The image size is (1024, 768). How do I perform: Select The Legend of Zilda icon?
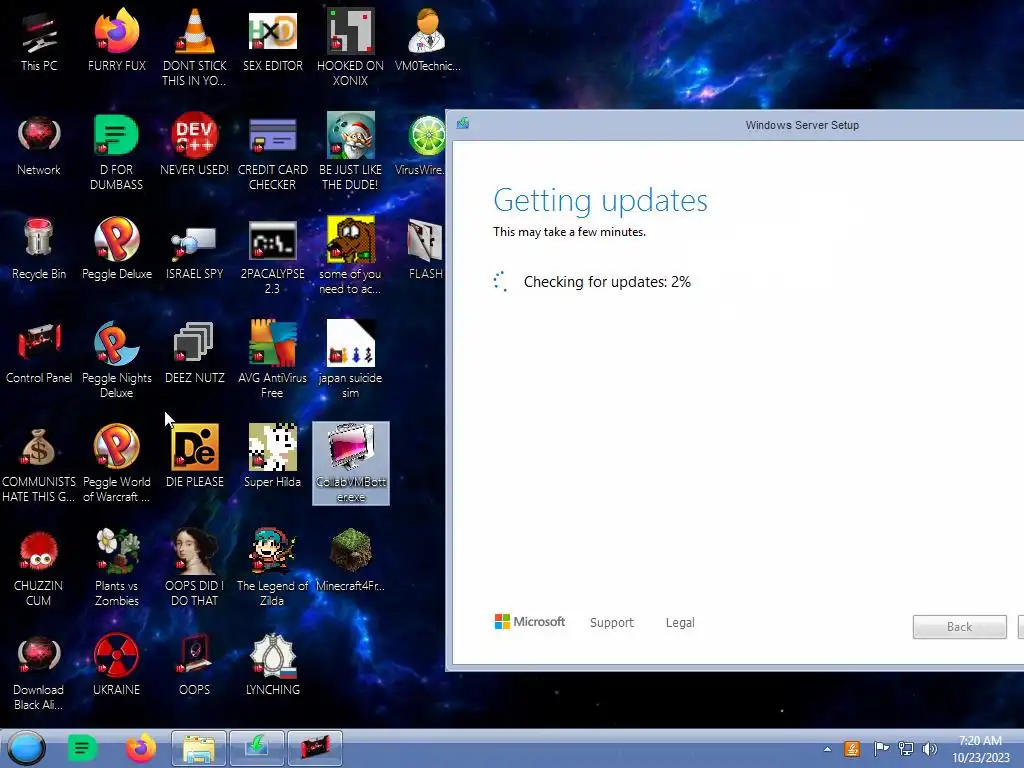point(272,568)
